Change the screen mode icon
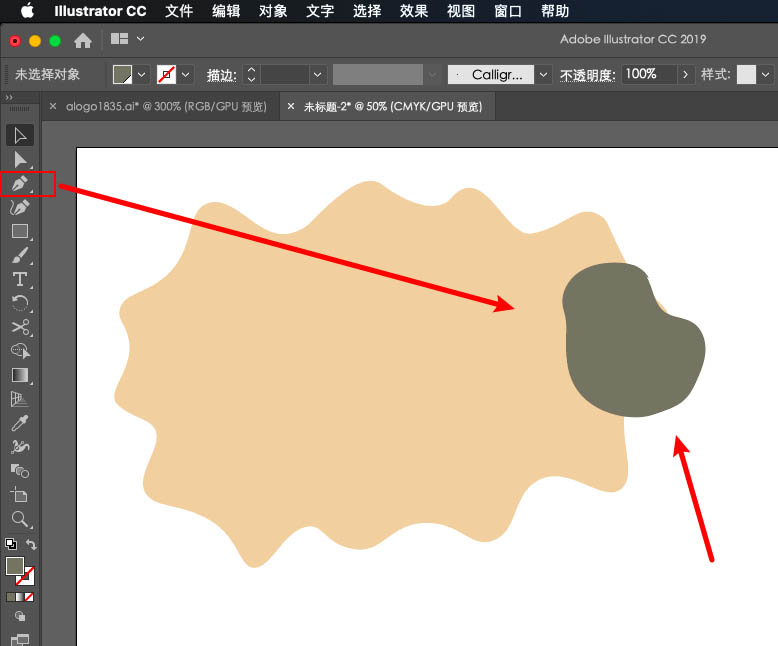The width and height of the screenshot is (778, 646). point(20,640)
